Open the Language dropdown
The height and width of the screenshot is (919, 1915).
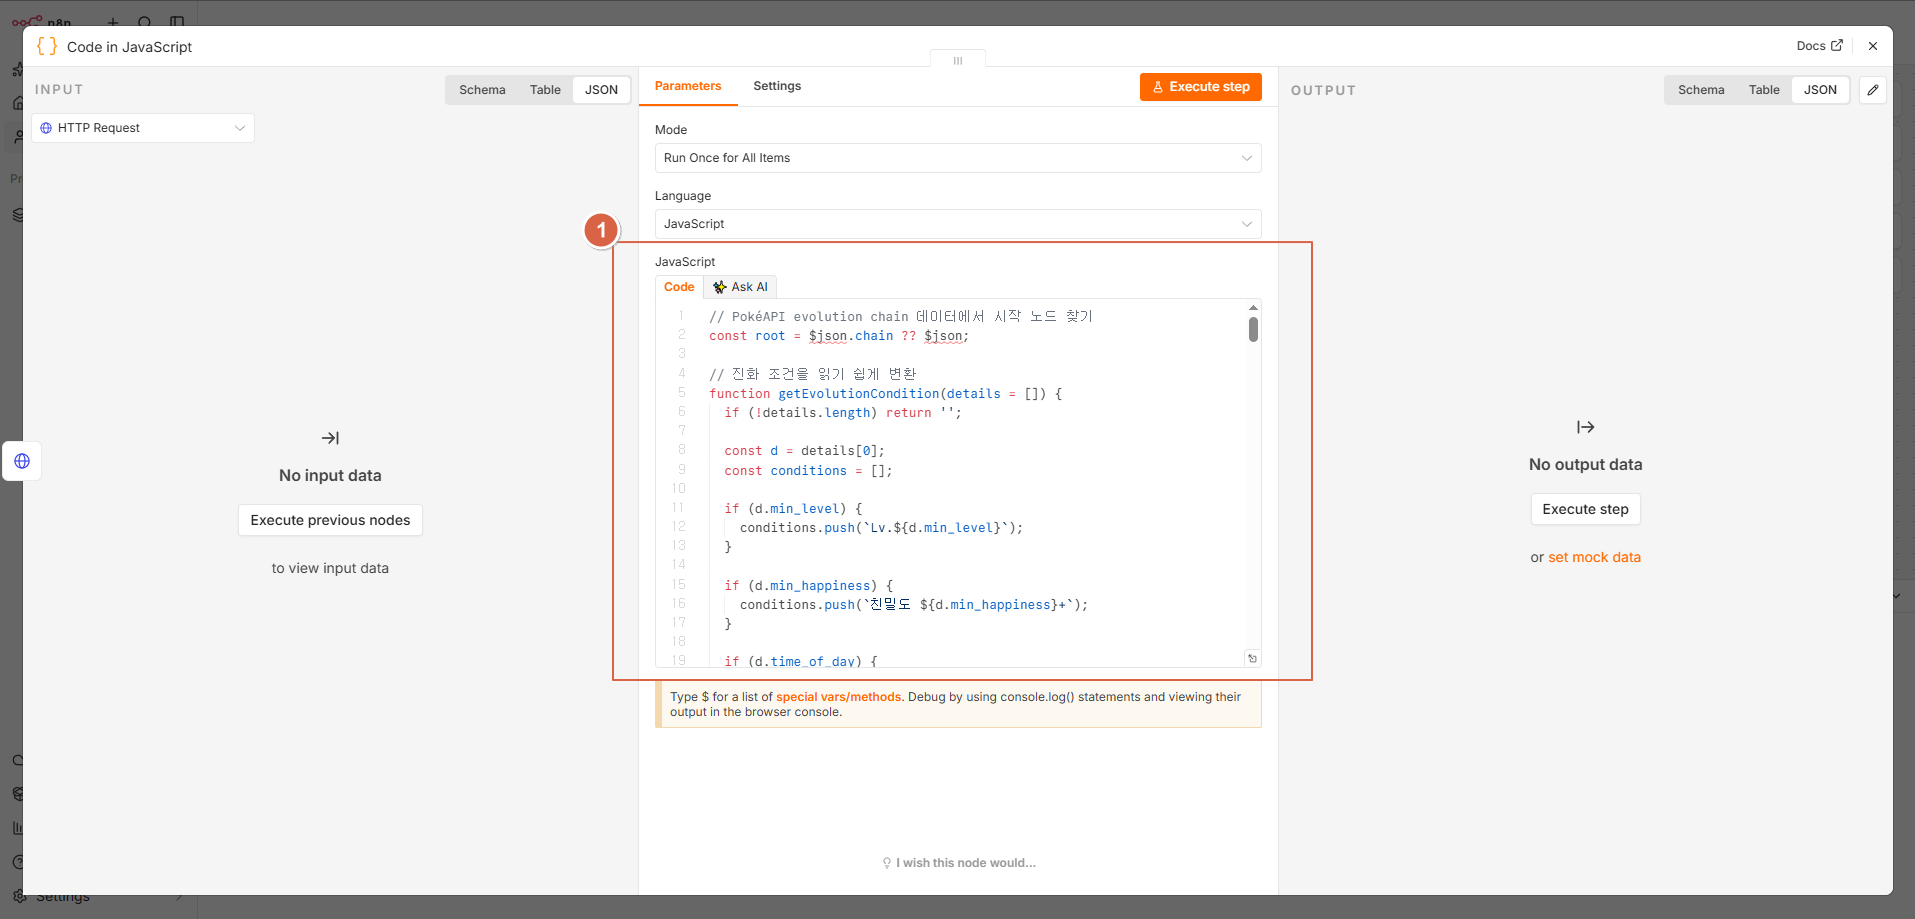click(958, 224)
